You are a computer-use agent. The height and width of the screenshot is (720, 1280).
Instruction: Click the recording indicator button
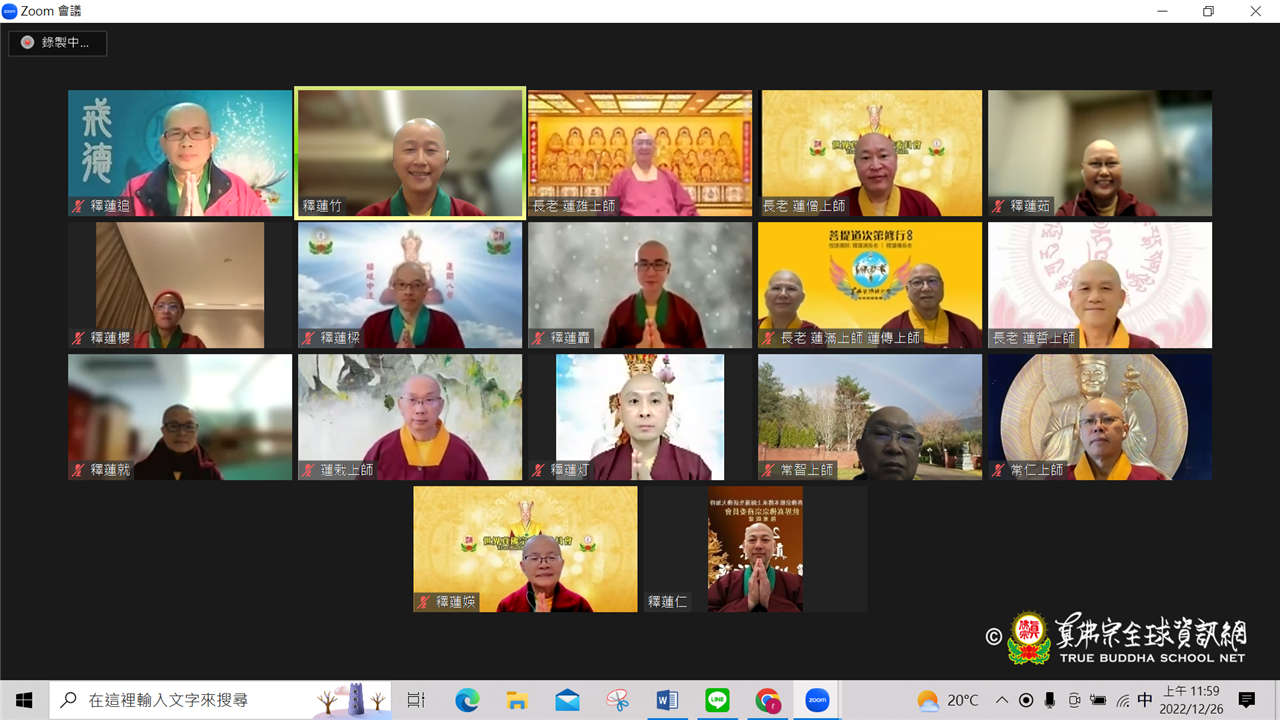[x=57, y=43]
